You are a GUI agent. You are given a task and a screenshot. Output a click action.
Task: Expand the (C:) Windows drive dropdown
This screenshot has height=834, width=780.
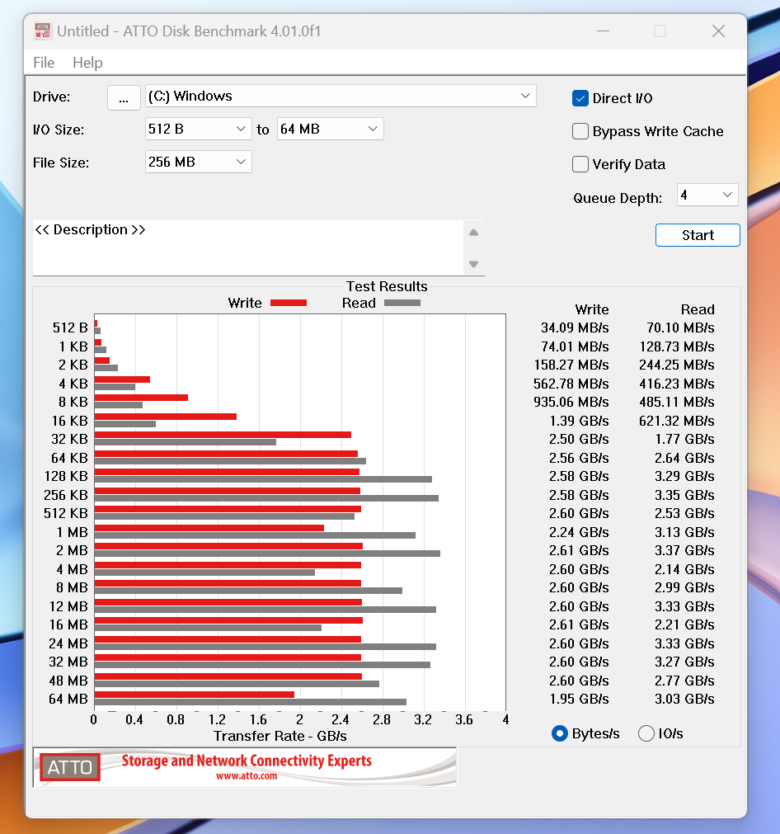tap(341, 96)
